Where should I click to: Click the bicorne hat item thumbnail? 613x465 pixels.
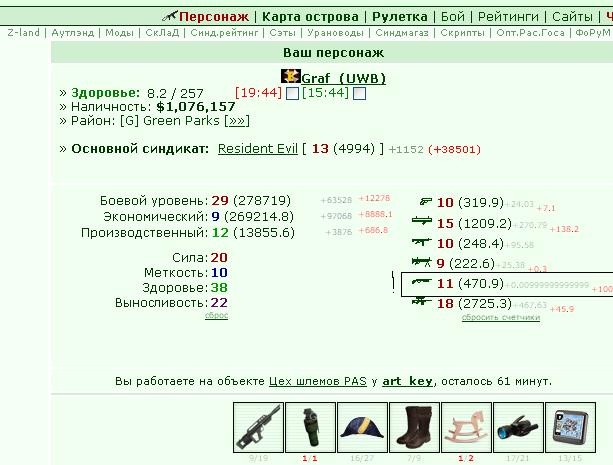click(x=362, y=427)
